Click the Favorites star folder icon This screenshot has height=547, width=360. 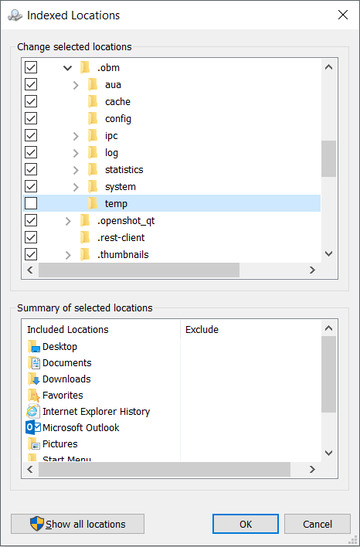pyautogui.click(x=34, y=395)
